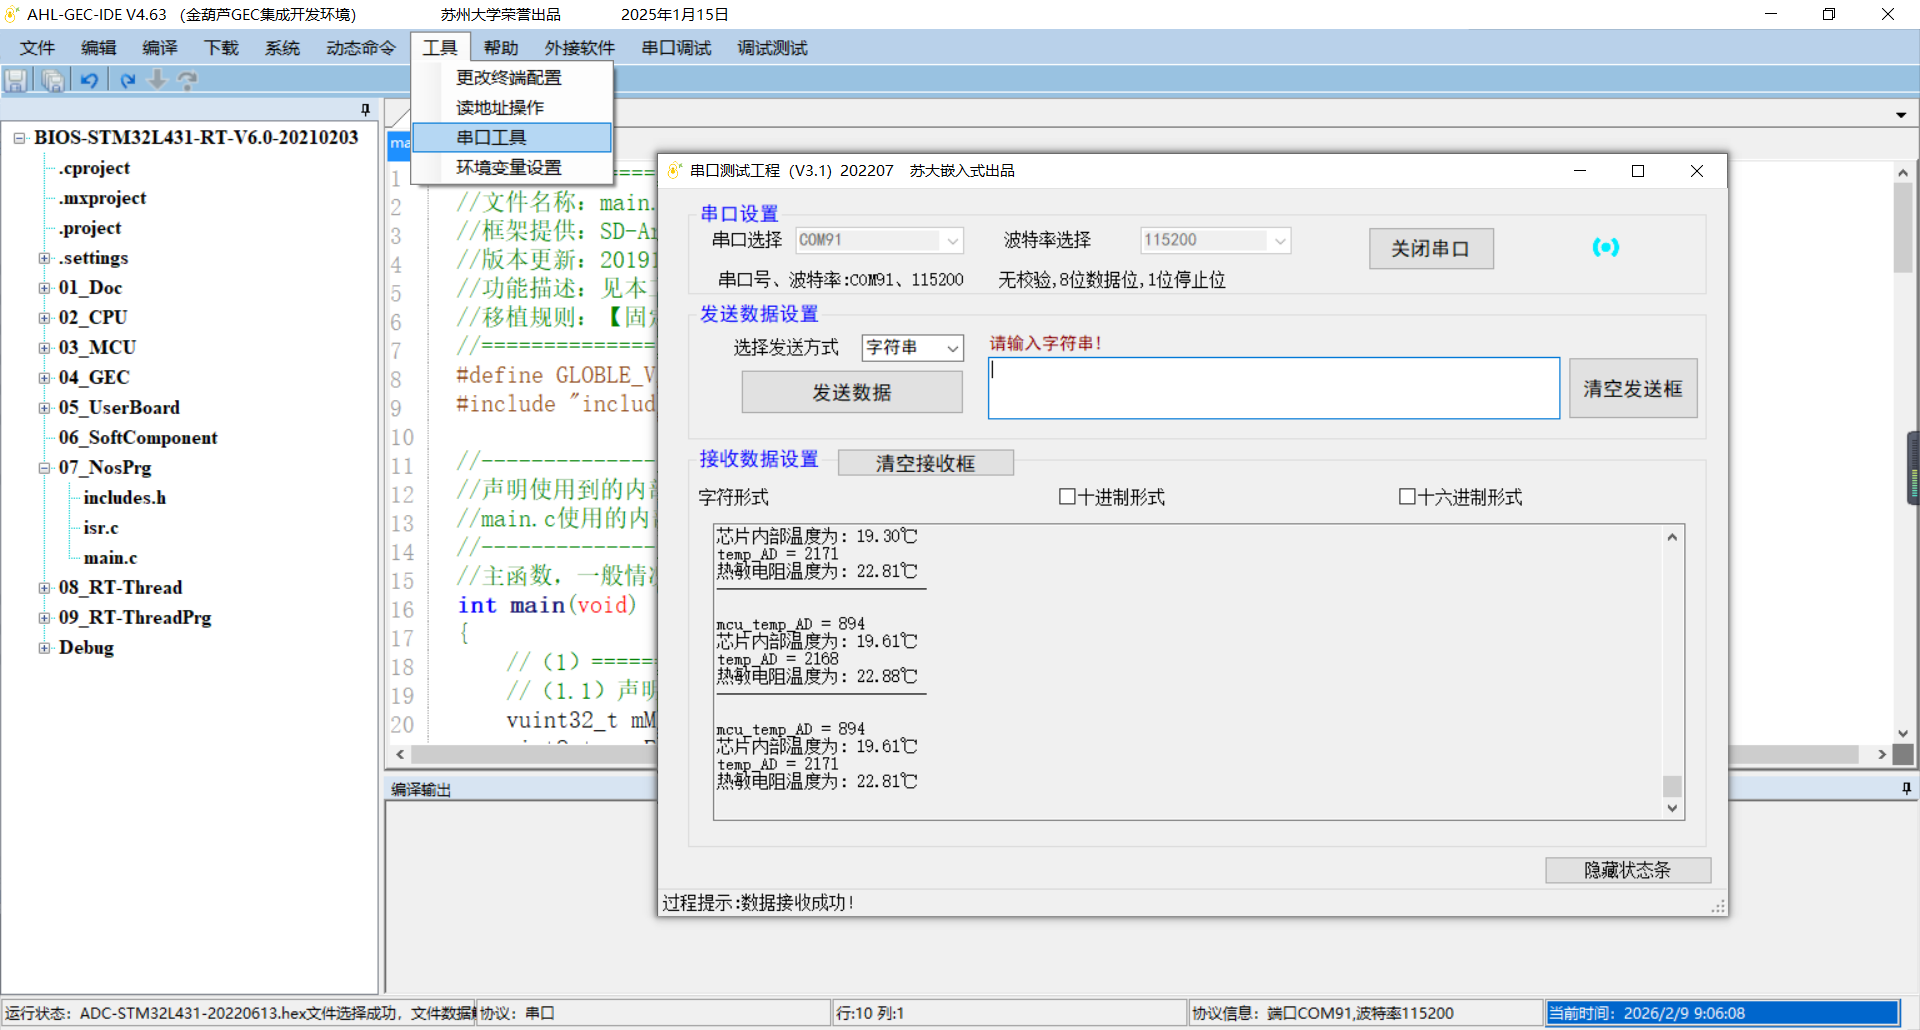Screen dimensions: 1920x1030
Task: Select 环境变量设置 from the 工具 menu
Action: click(509, 168)
